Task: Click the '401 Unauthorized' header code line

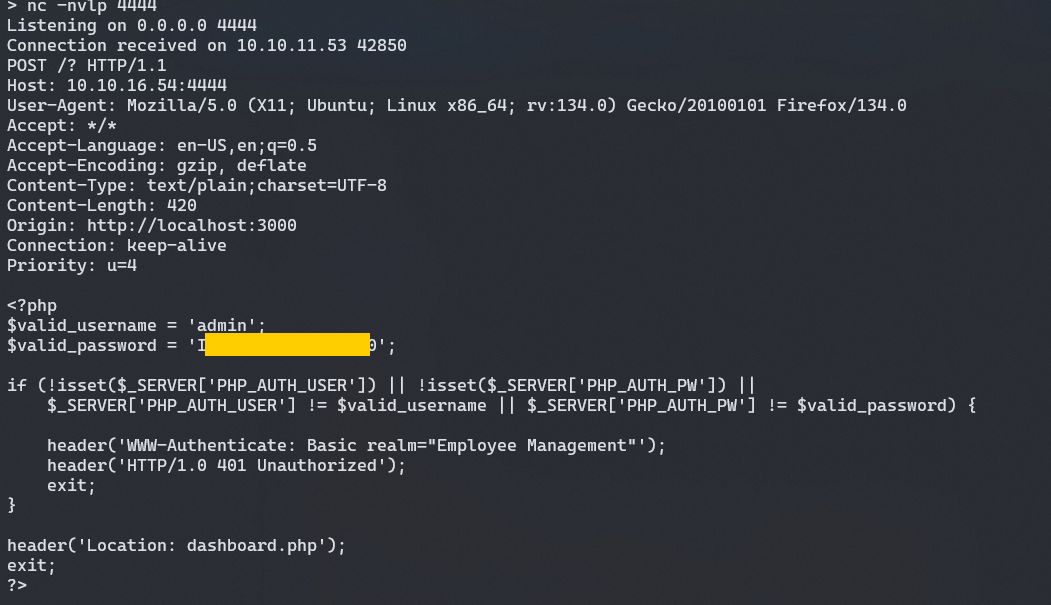Action: coord(216,465)
